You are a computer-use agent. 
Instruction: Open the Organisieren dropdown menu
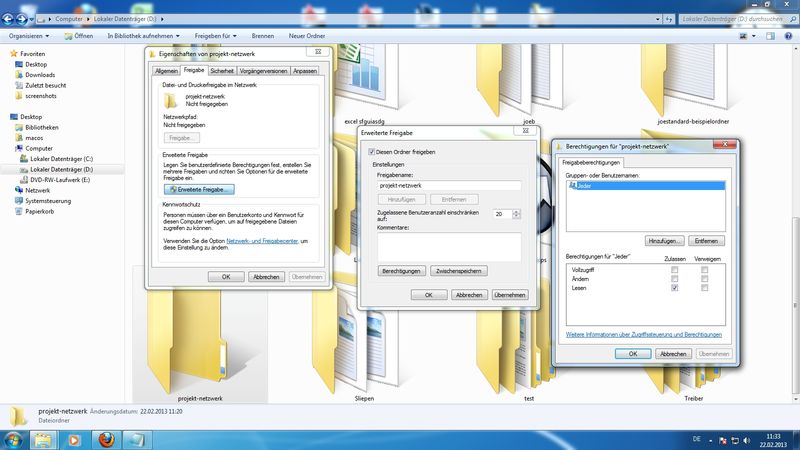32,35
